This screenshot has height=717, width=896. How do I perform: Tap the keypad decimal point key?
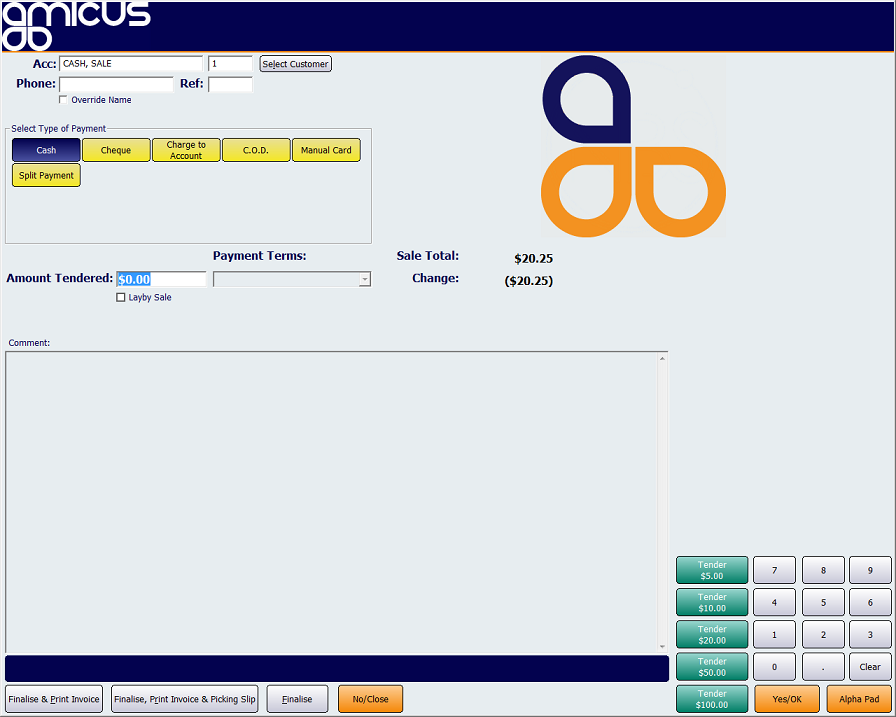823,667
